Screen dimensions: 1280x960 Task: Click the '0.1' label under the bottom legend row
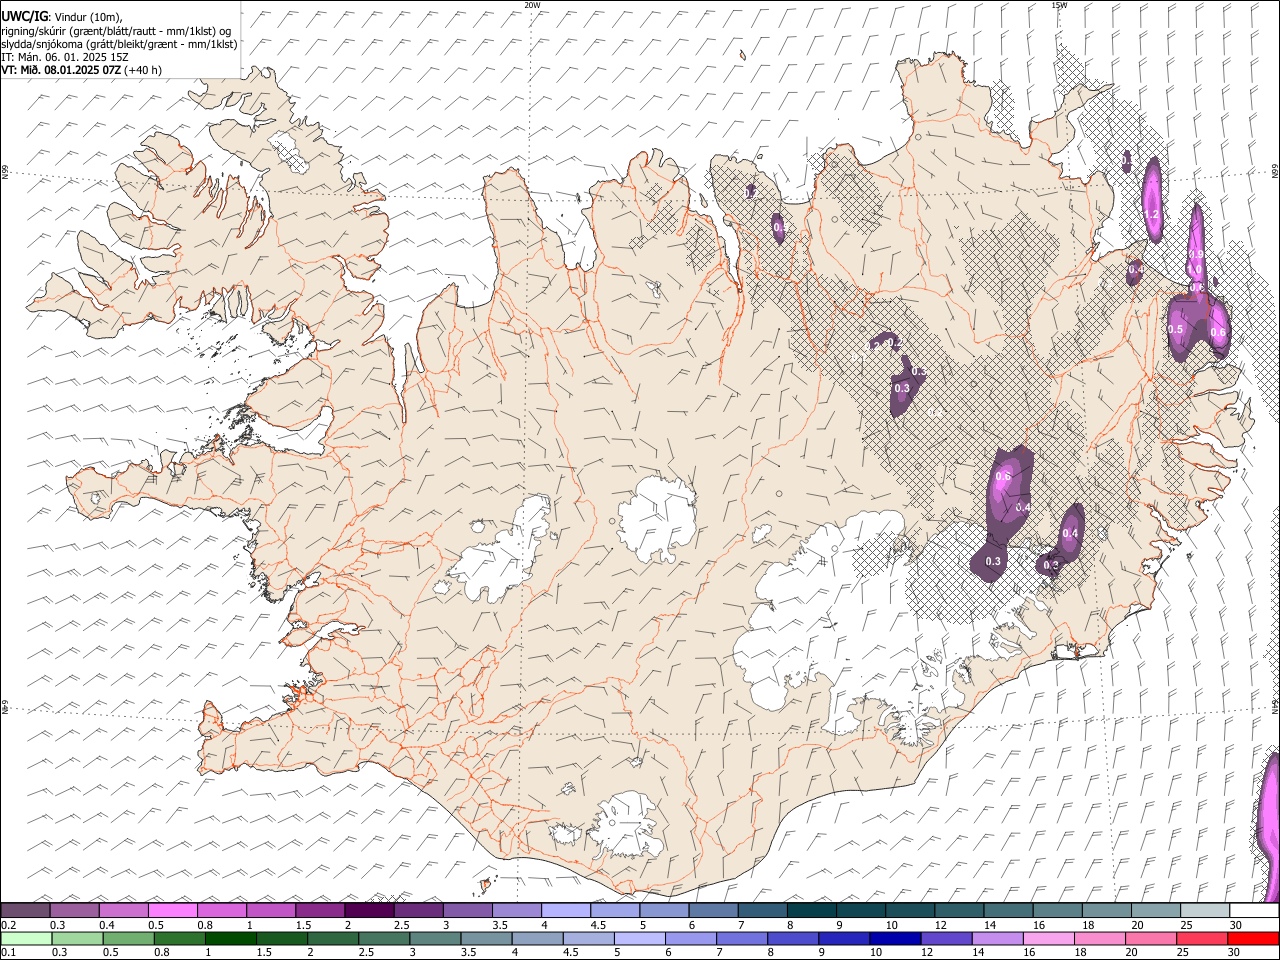(7, 952)
